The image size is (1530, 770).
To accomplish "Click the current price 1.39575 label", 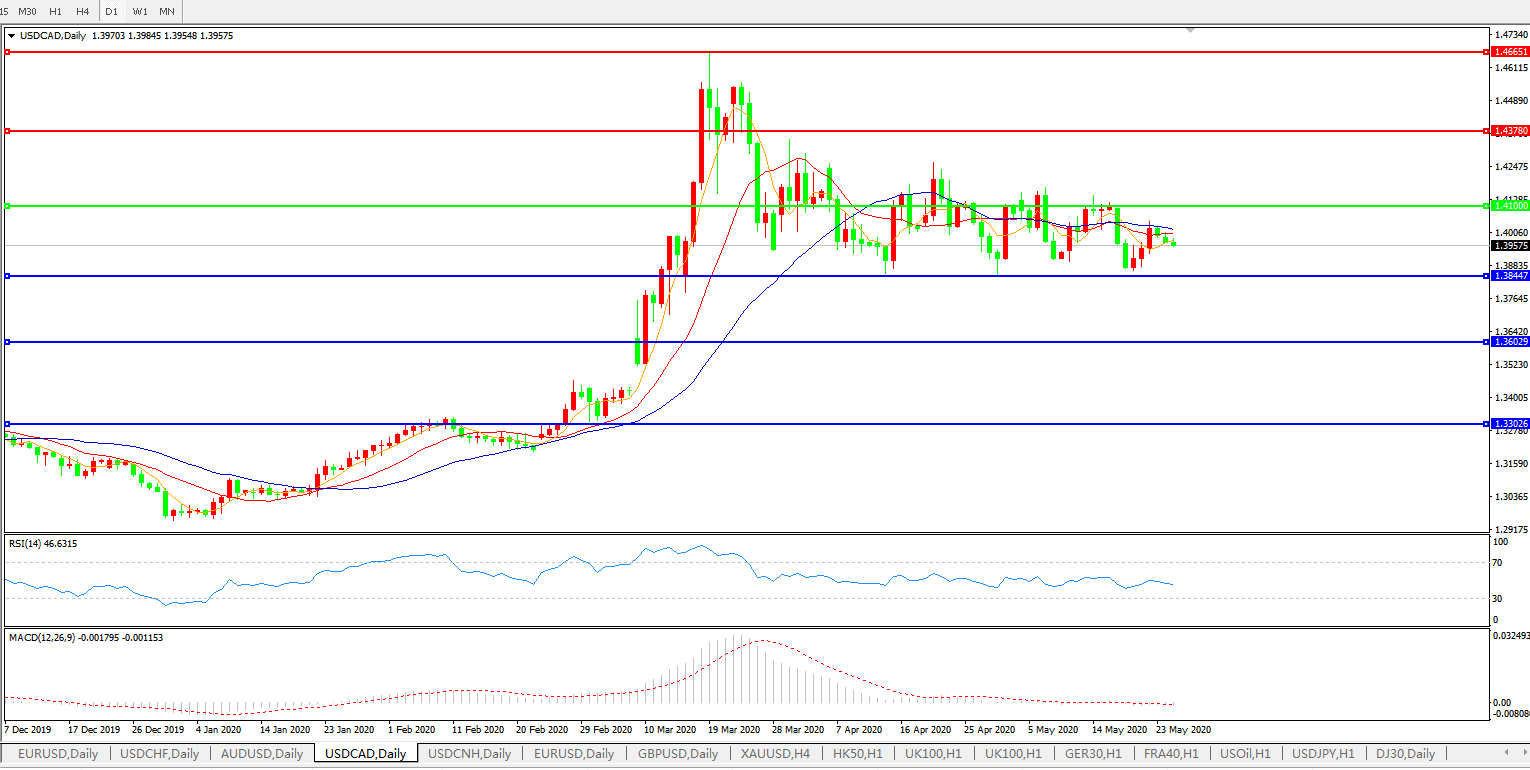I will 1508,245.
